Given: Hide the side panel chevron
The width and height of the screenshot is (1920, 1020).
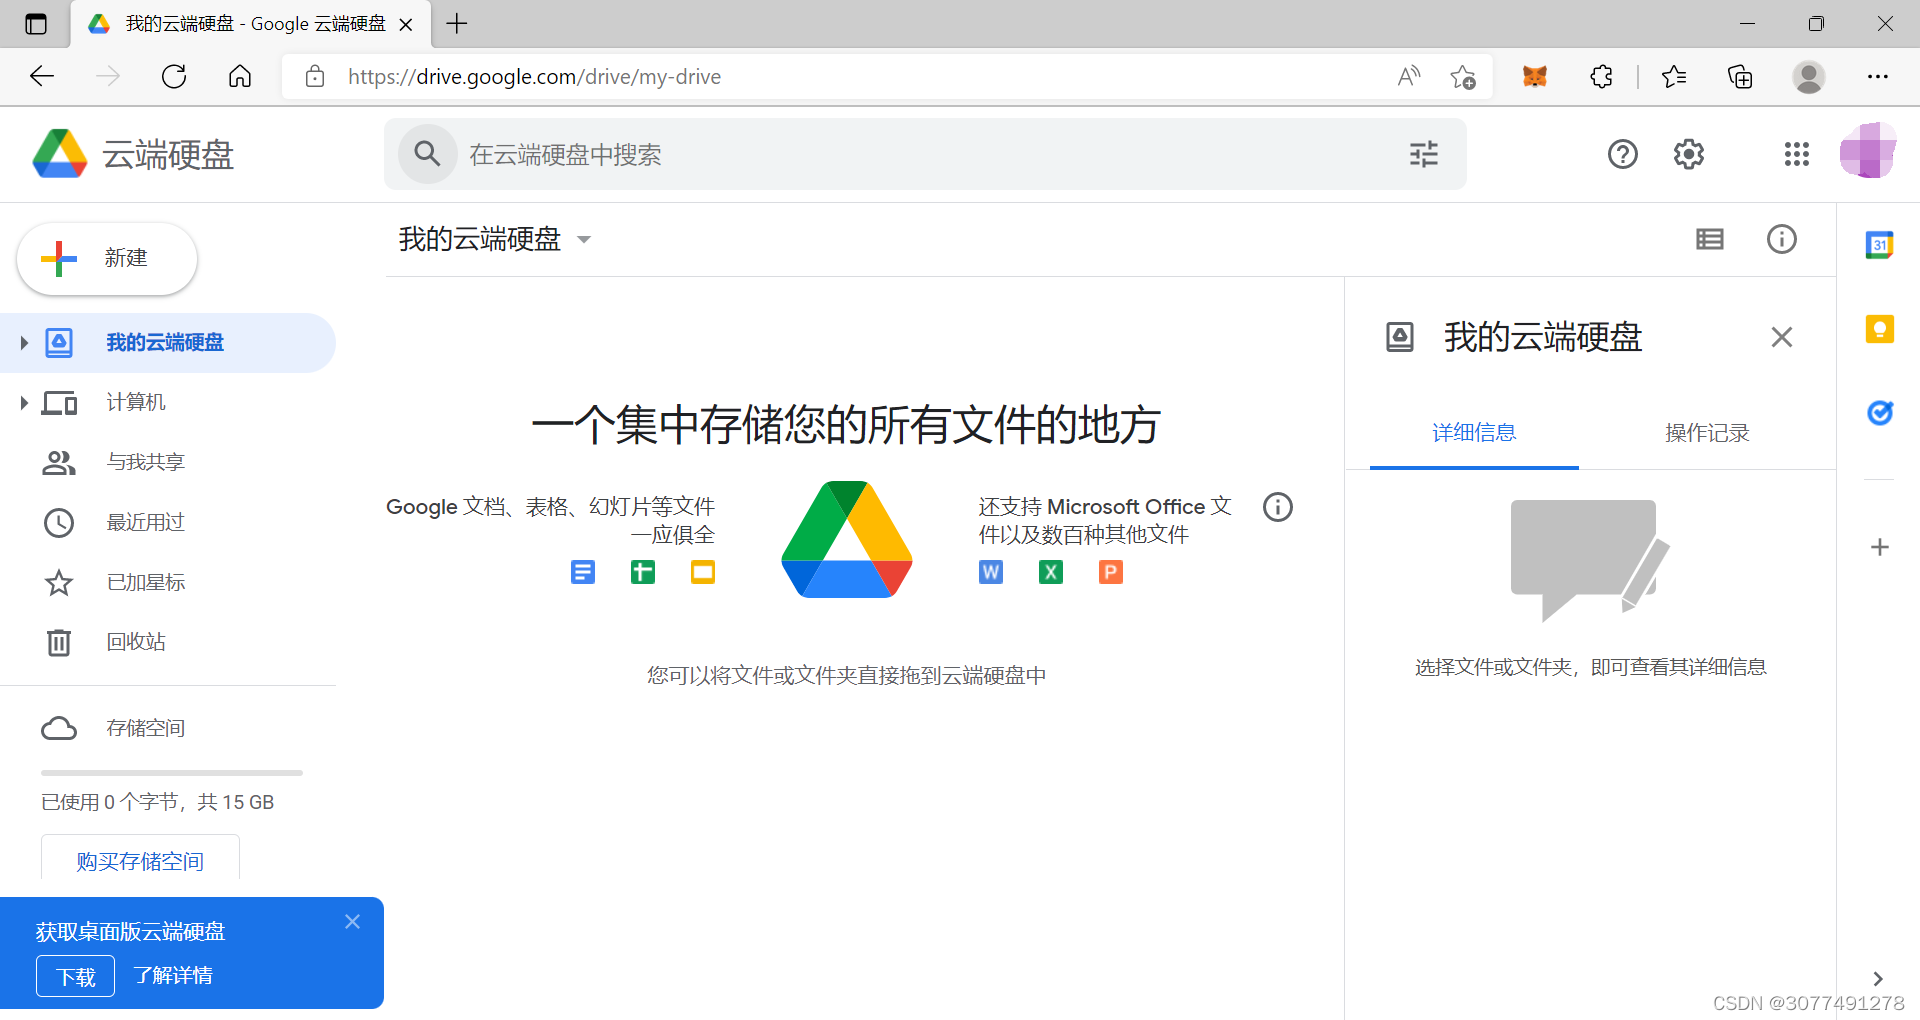Looking at the screenshot, I should tap(1878, 979).
